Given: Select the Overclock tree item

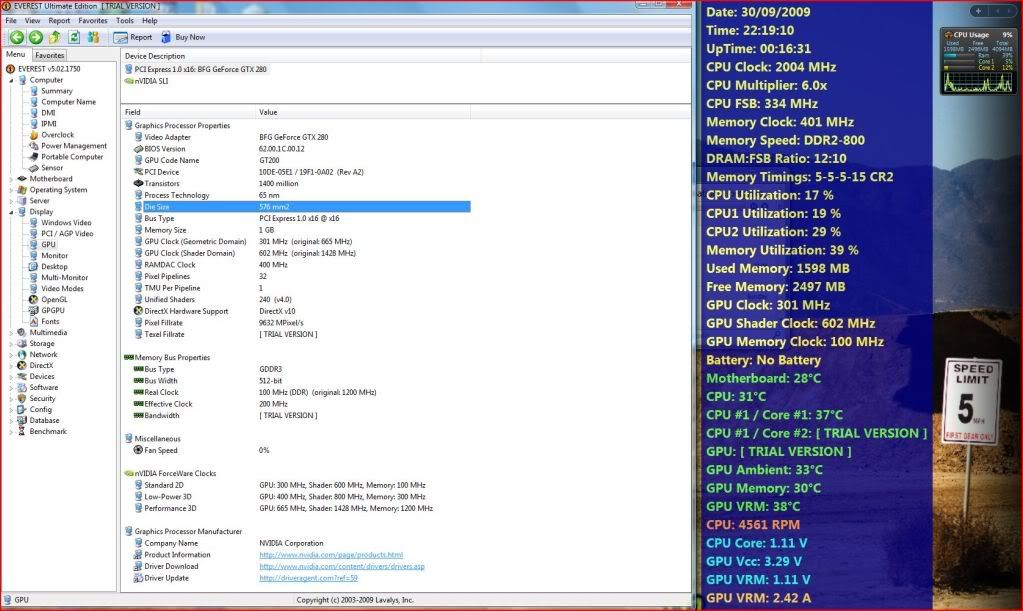Looking at the screenshot, I should click(x=57, y=135).
